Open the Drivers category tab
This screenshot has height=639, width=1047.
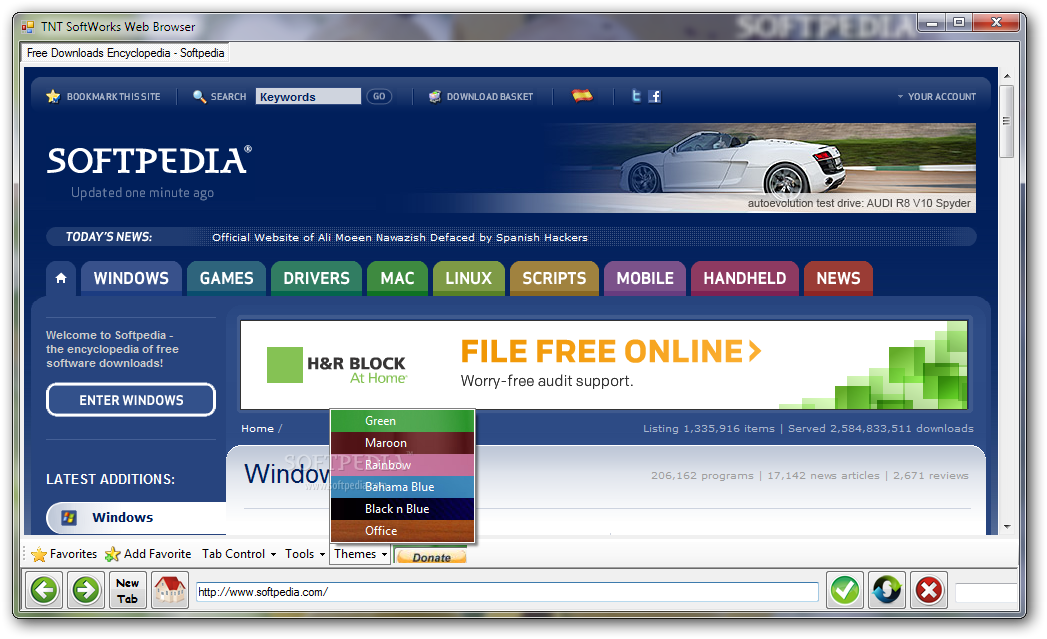click(316, 278)
